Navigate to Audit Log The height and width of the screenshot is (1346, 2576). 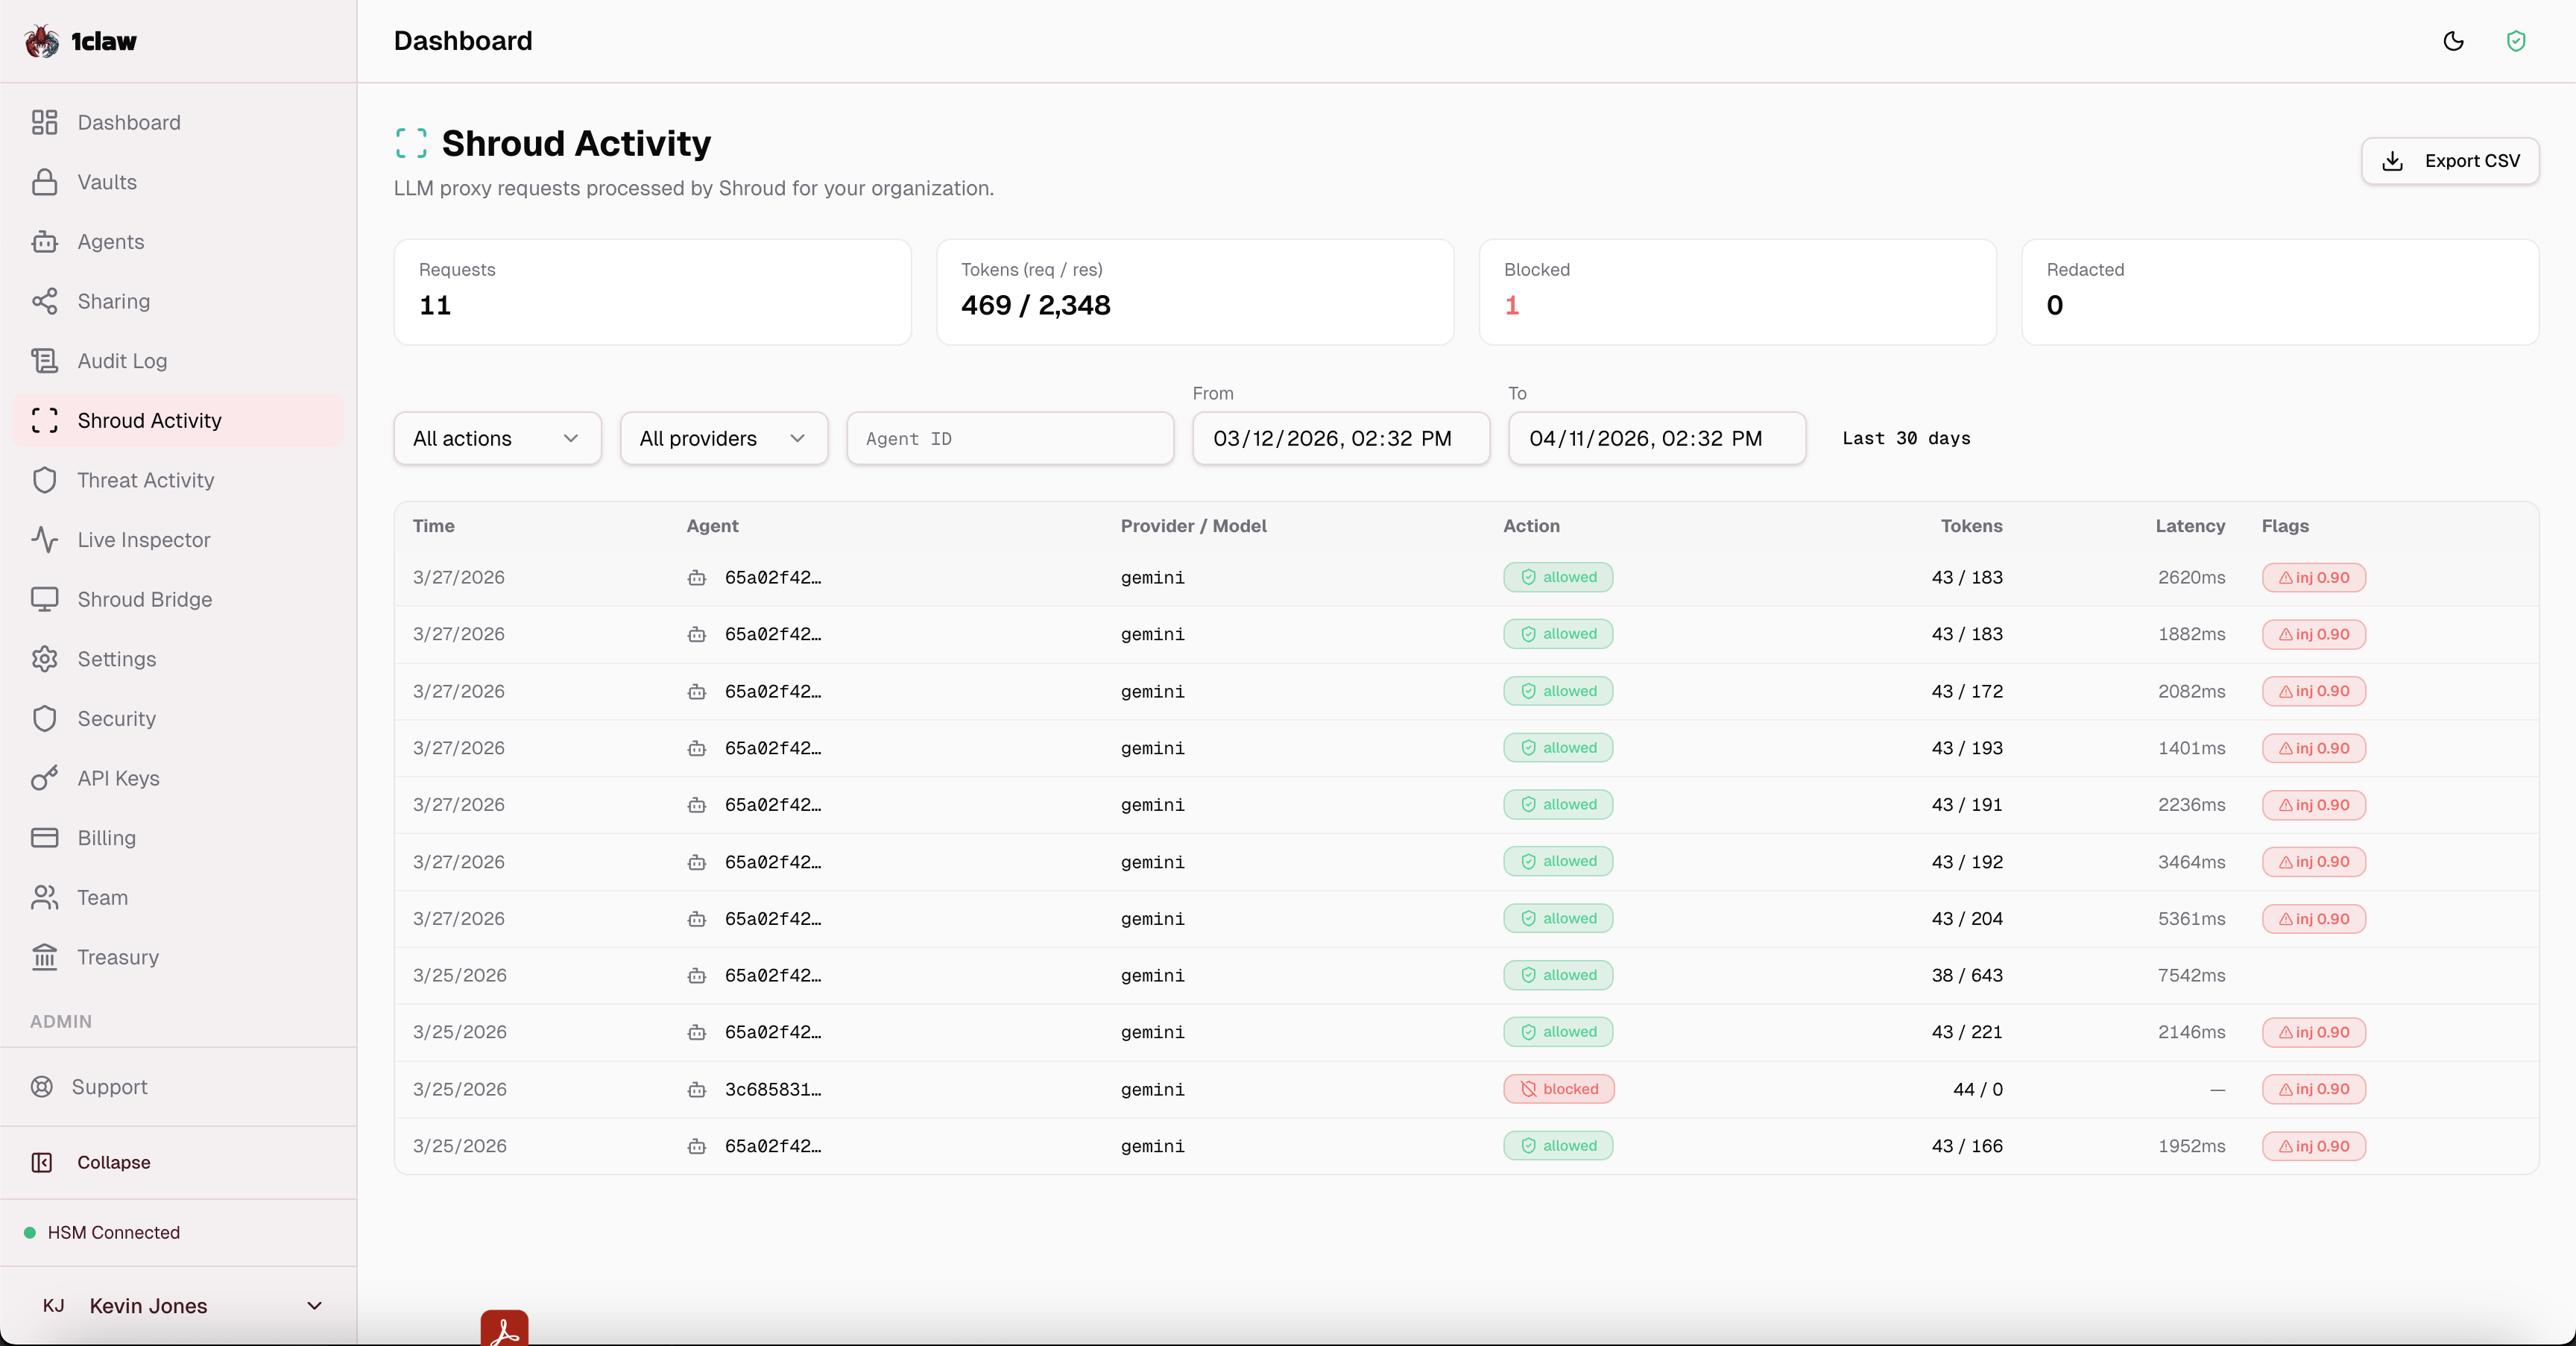[x=122, y=361]
